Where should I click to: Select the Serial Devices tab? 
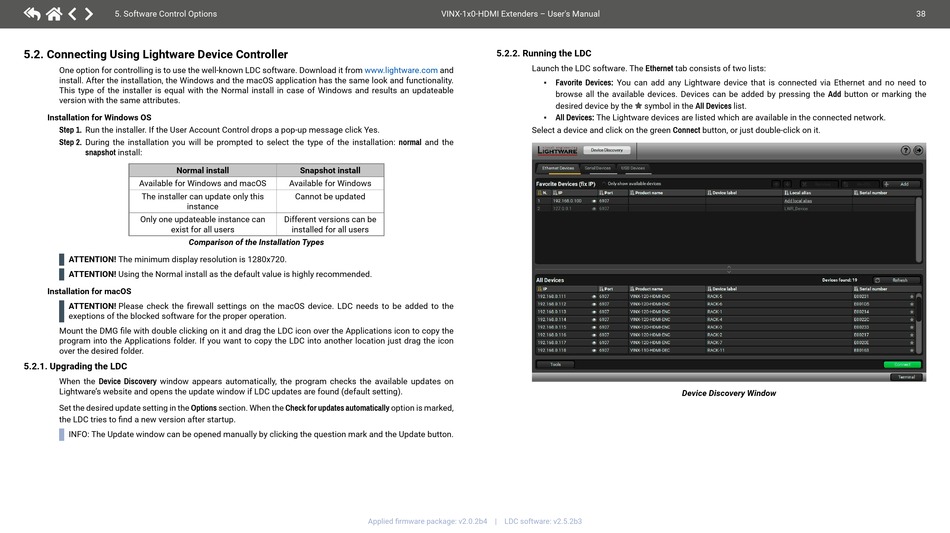597,168
